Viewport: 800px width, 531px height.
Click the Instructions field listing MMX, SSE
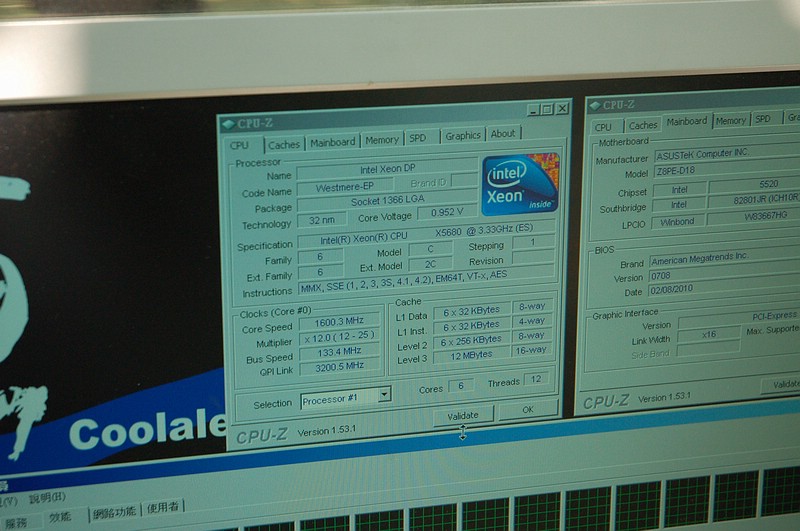426,281
